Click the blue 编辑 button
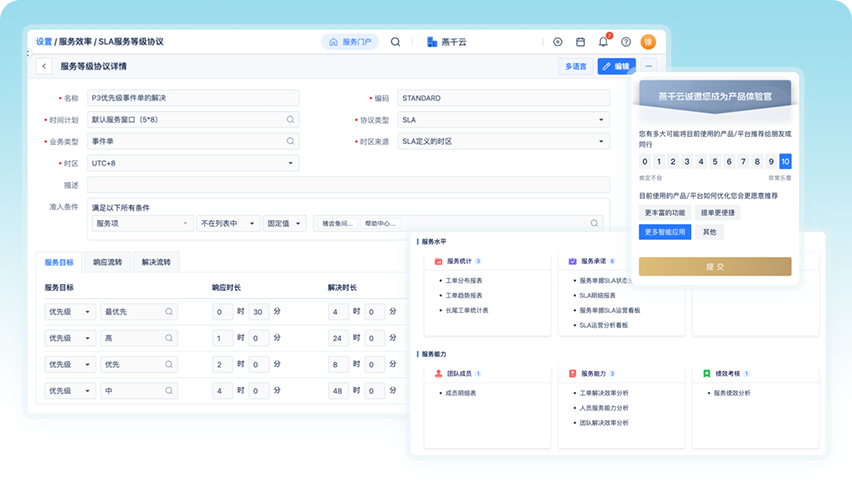This screenshot has width=852, height=495. (616, 67)
